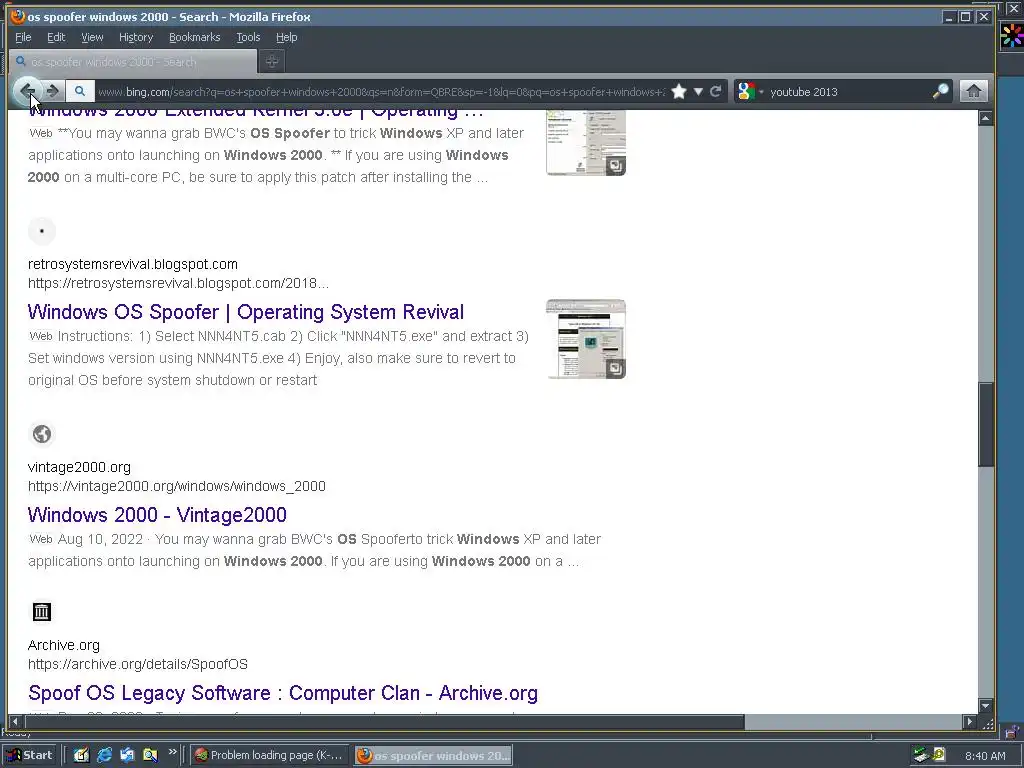Click the vintage2000.org site name
The height and width of the screenshot is (768, 1024).
[x=79, y=468]
